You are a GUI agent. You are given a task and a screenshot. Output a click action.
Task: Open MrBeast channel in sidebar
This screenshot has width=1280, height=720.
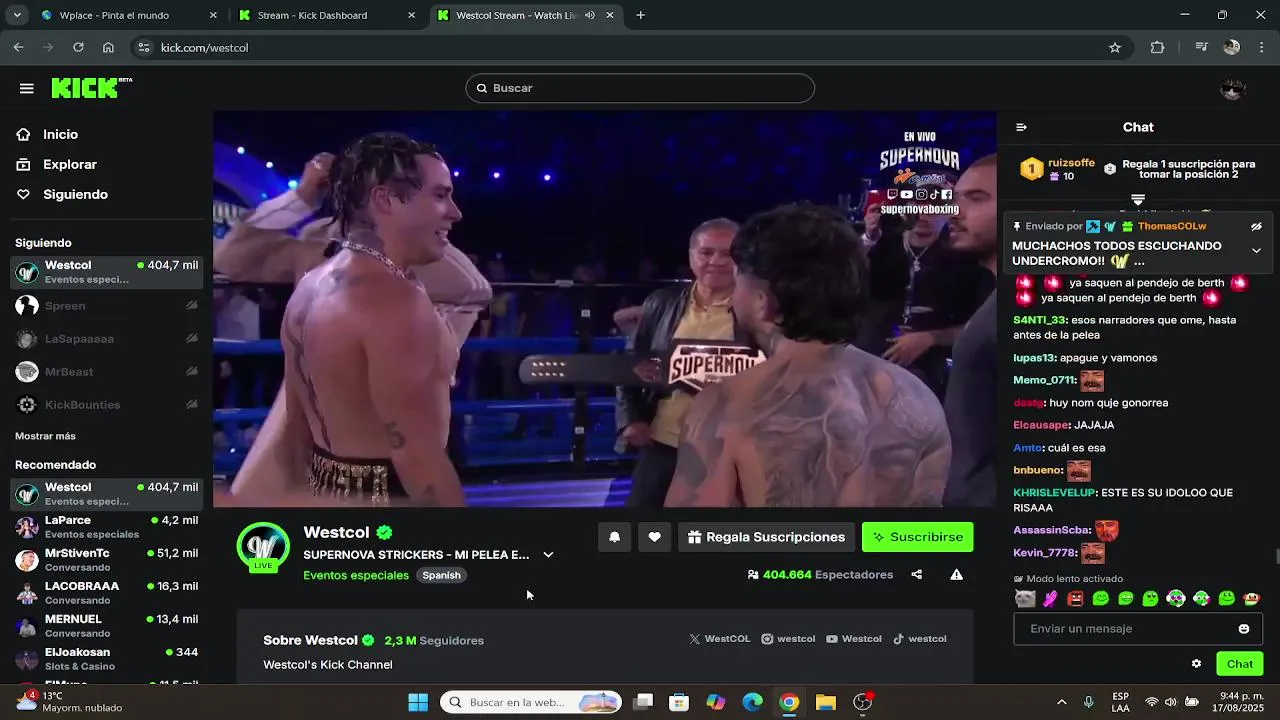tap(106, 372)
